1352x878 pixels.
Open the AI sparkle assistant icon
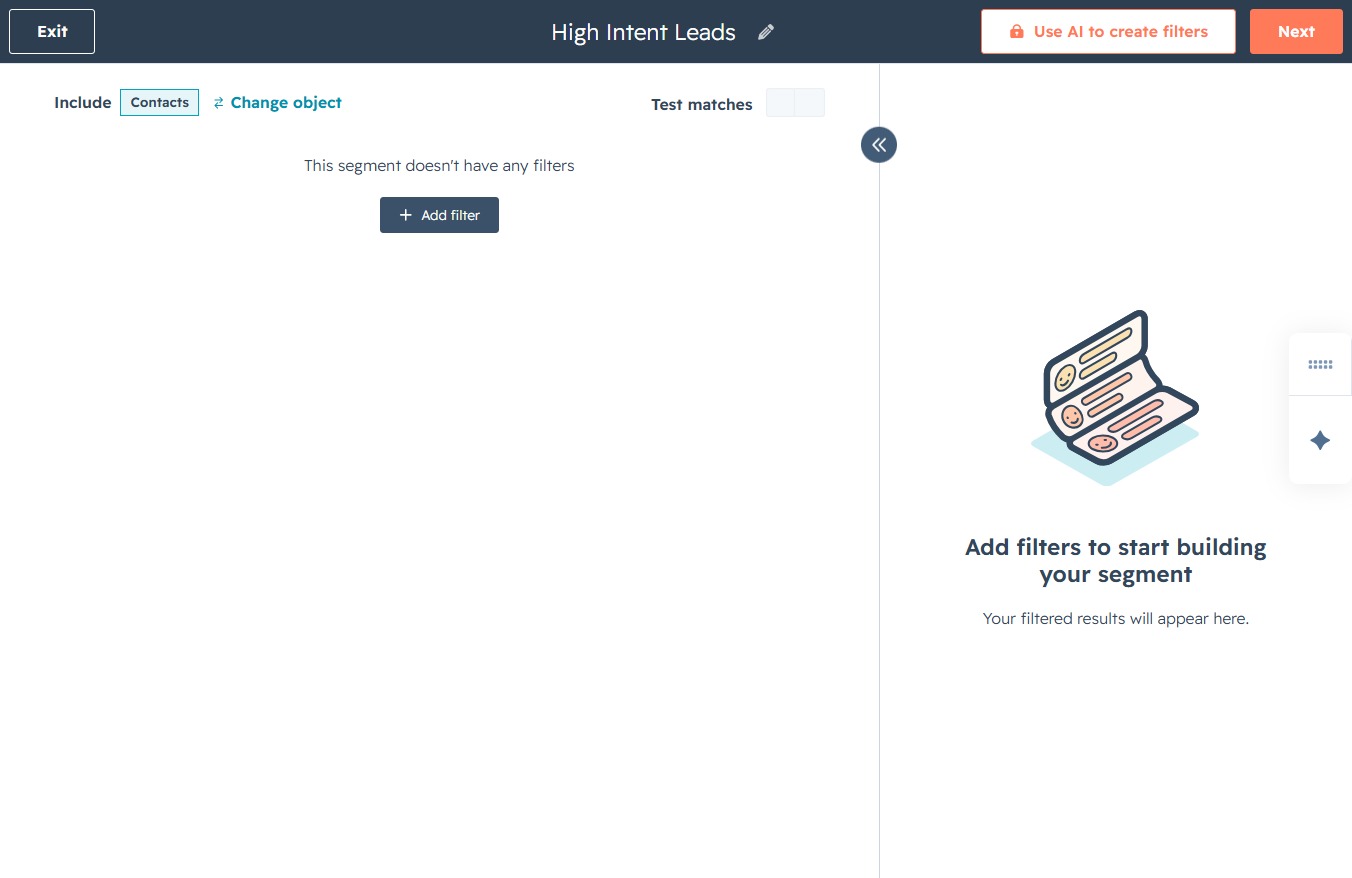[x=1320, y=440]
